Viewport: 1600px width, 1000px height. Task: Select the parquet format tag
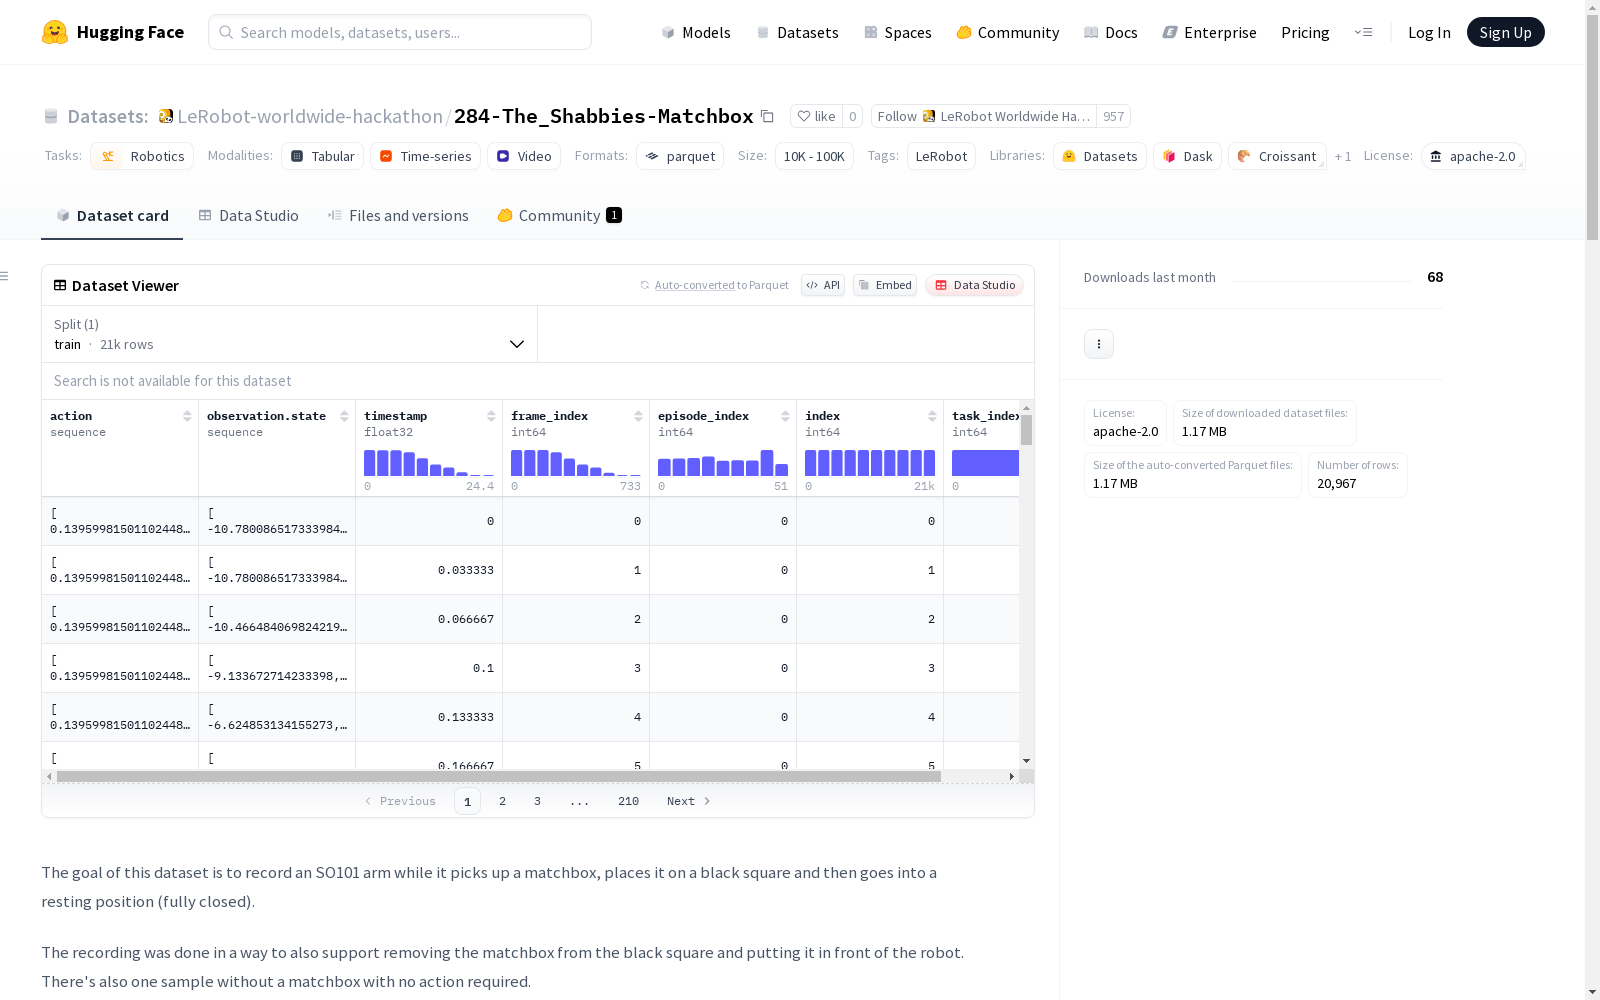tap(680, 156)
